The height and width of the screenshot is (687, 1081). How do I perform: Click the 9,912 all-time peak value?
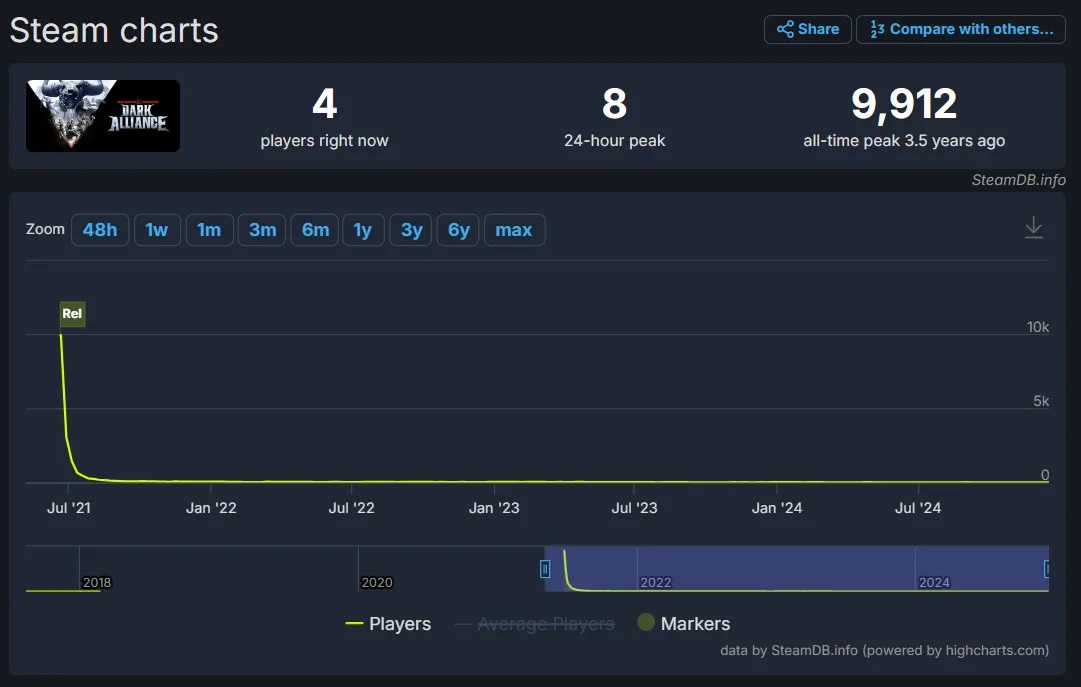[904, 104]
